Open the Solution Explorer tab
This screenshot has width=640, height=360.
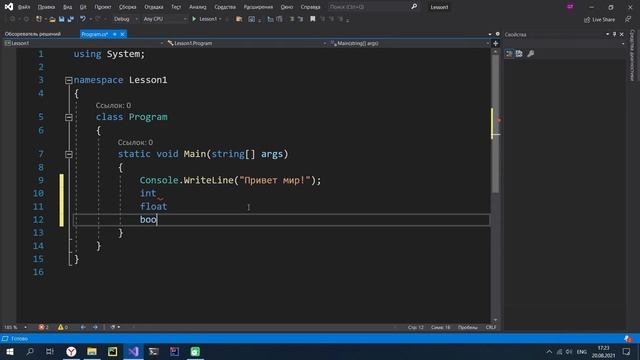[x=33, y=34]
